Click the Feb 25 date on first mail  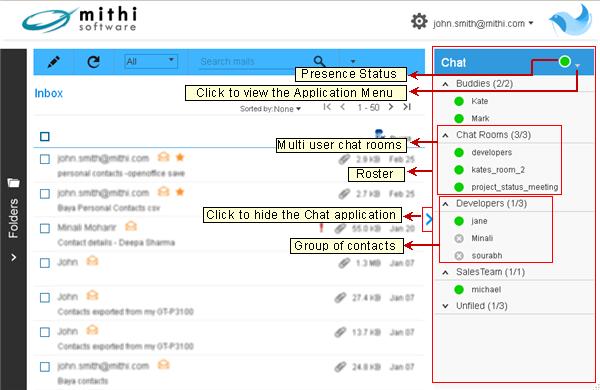click(x=402, y=159)
